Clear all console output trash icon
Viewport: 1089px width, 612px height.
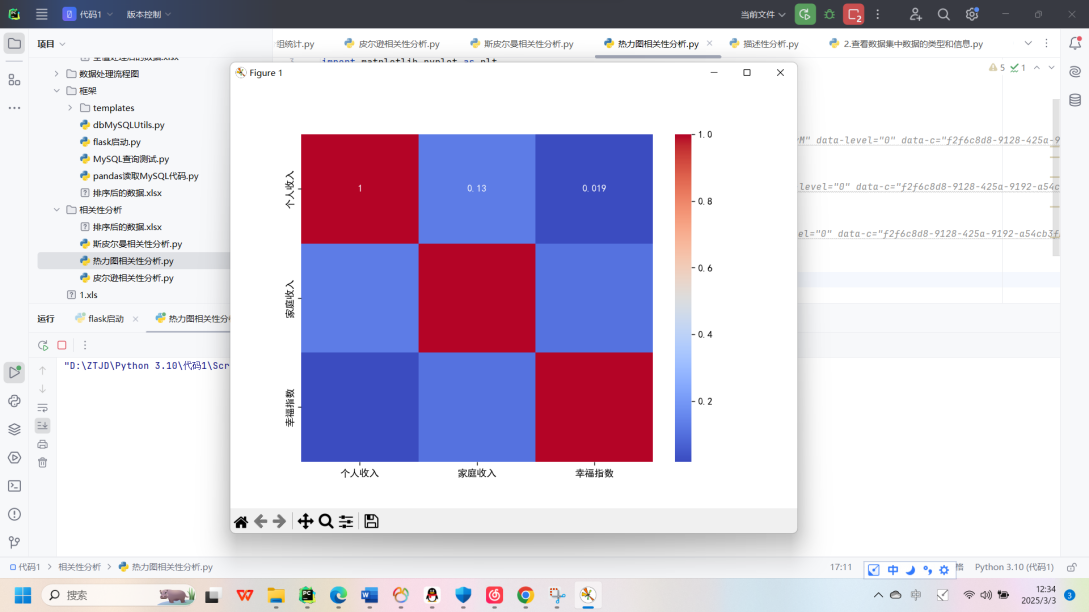[x=42, y=463]
